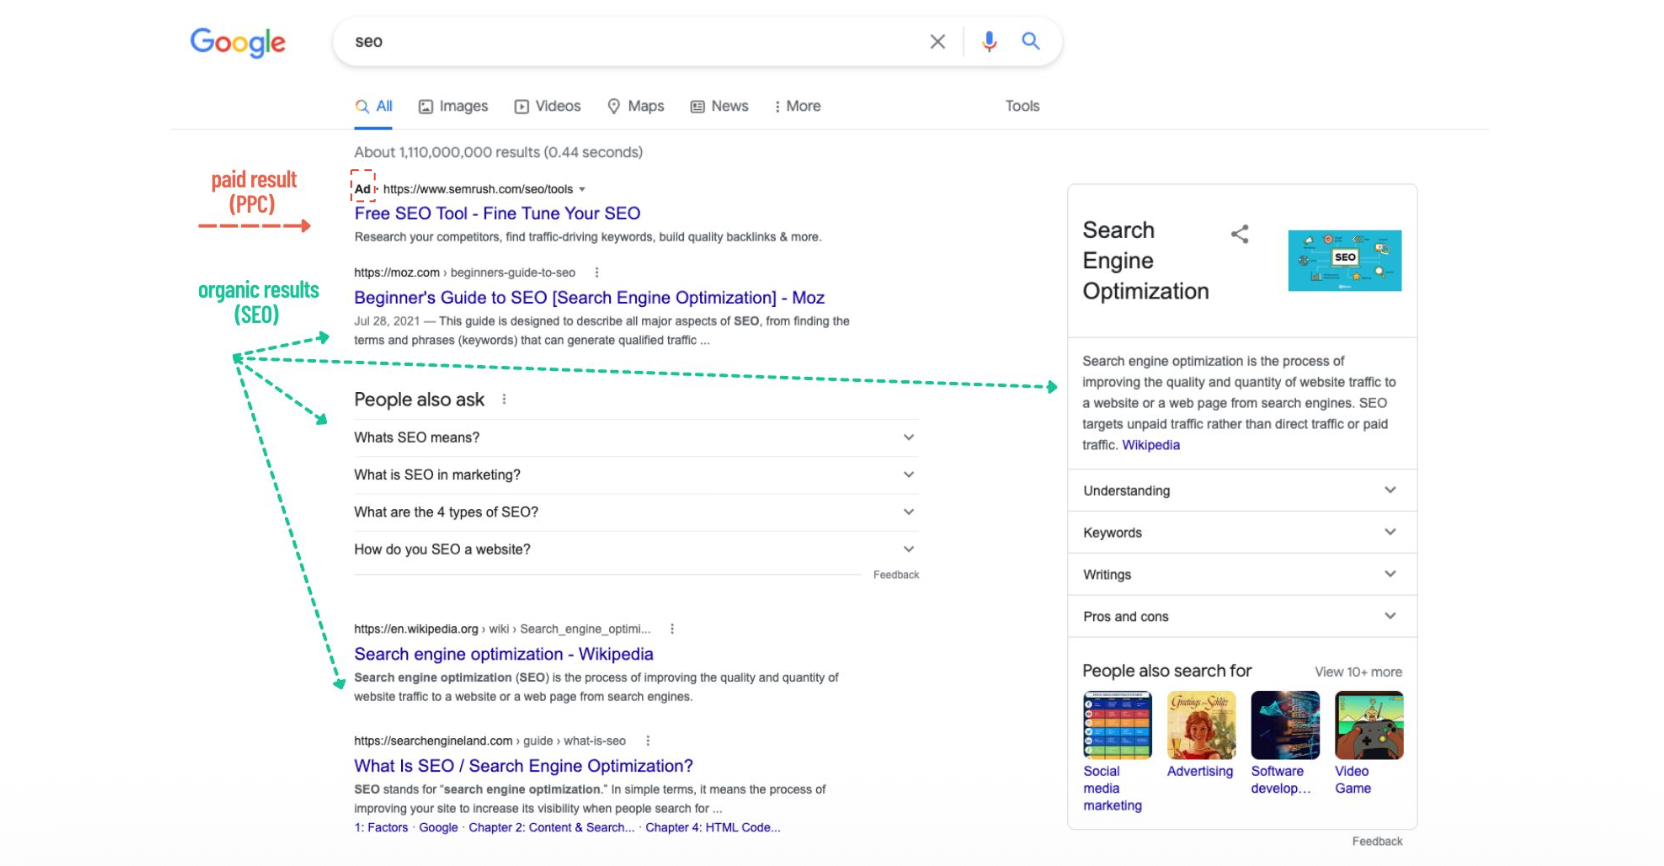Viewport: 1664px width, 866px height.
Task: Expand 'What are the 4 types of SEO?'
Action: tap(908, 512)
